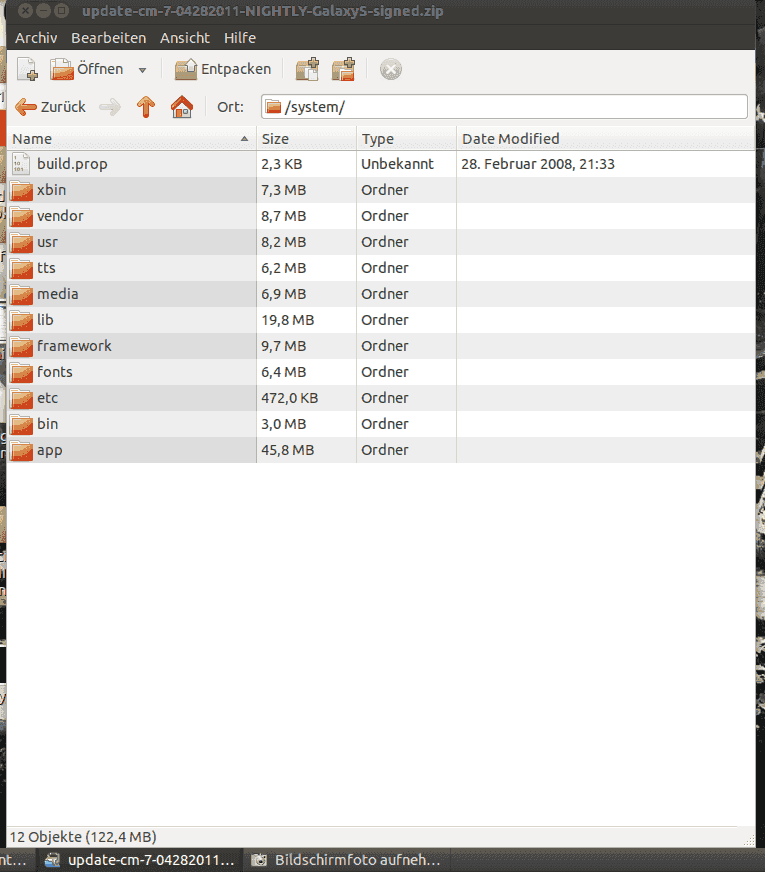Image resolution: width=765 pixels, height=872 pixels.
Task: Select the tts folder icon
Action: 21,268
